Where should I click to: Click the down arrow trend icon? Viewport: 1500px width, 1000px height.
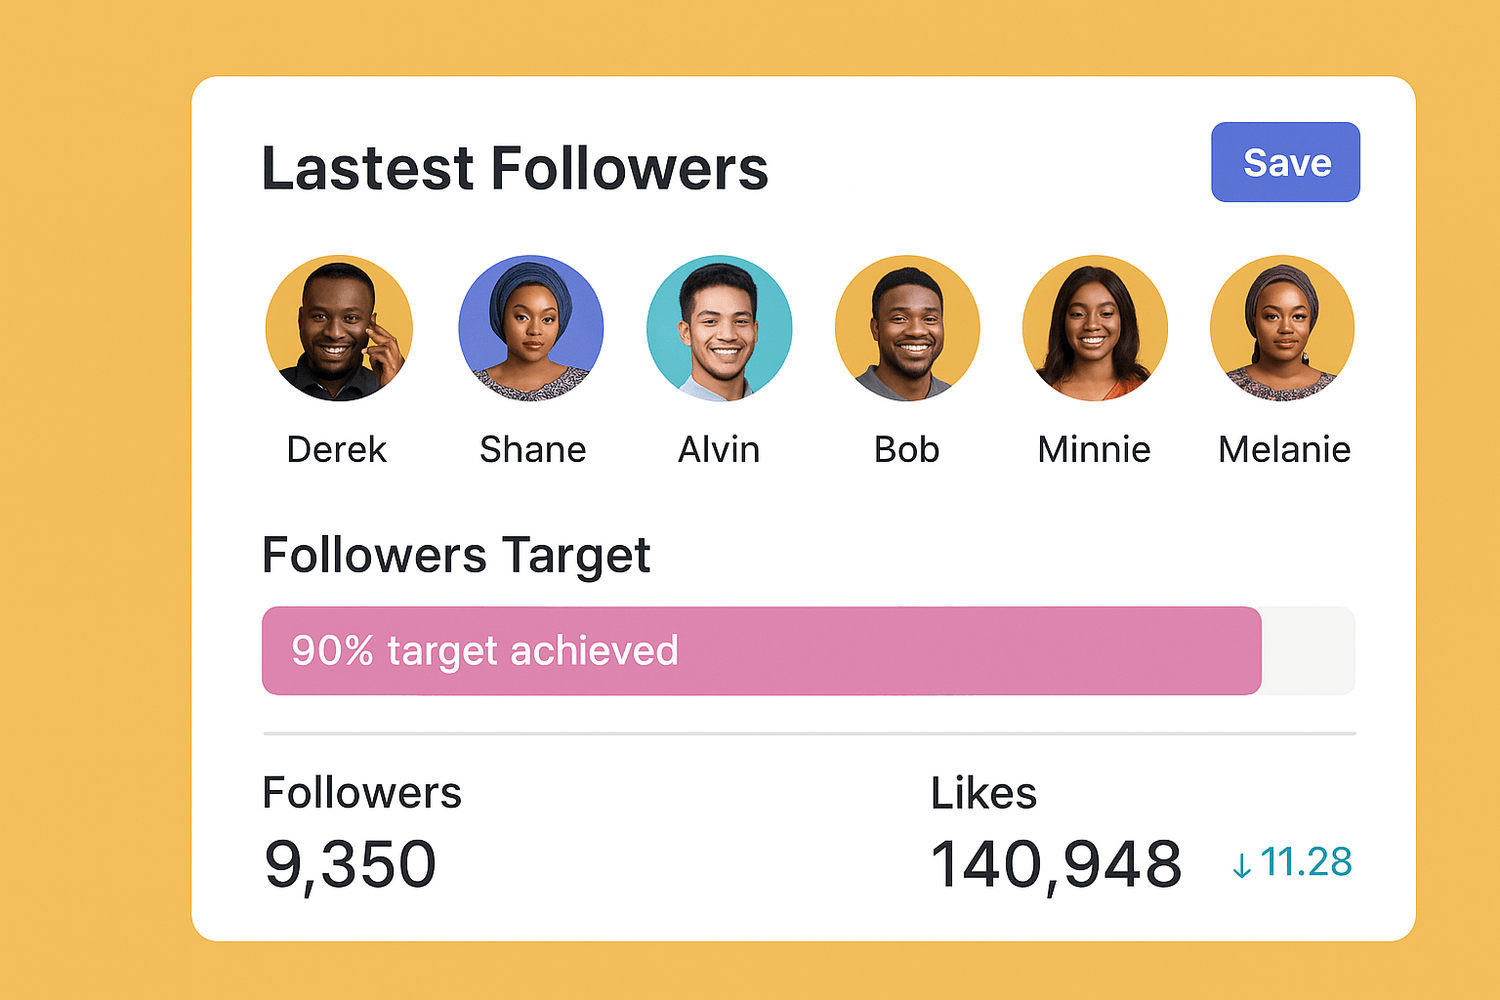tap(1242, 865)
